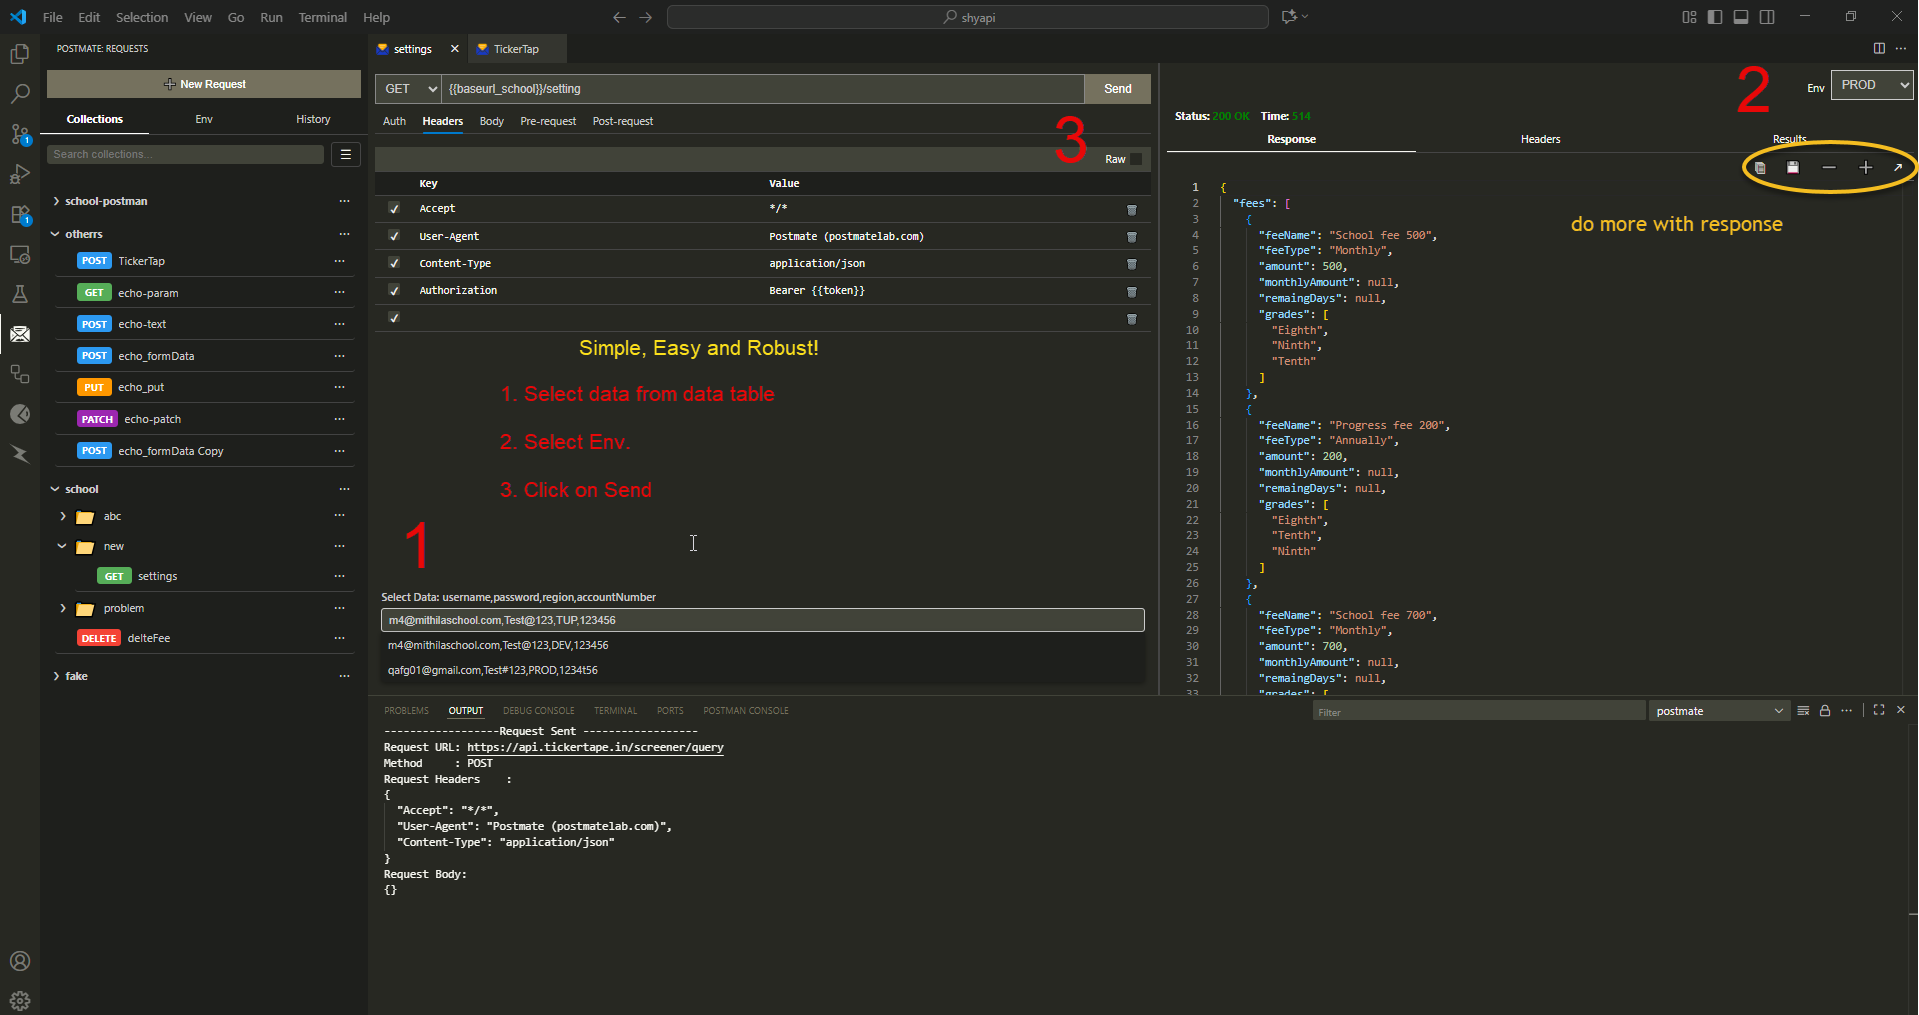The image size is (1919, 1015).
Task: Open the Postmate icon in activity bar
Action: pyautogui.click(x=20, y=334)
